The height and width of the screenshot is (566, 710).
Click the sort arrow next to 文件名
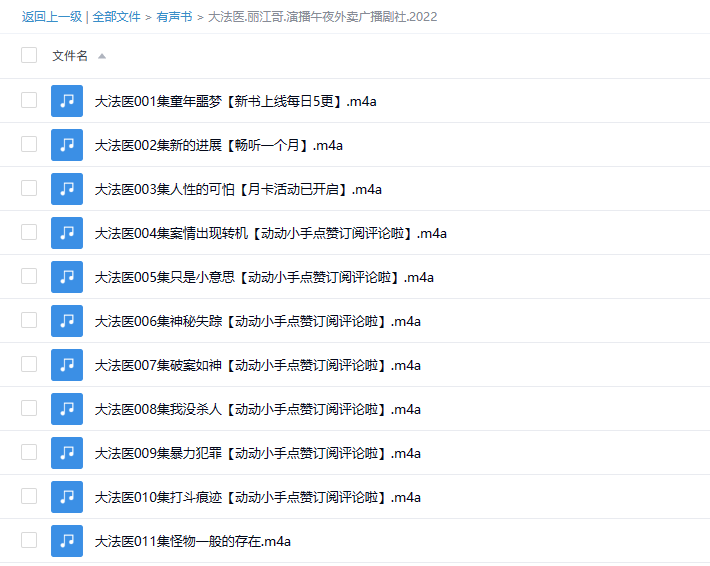click(x=102, y=56)
